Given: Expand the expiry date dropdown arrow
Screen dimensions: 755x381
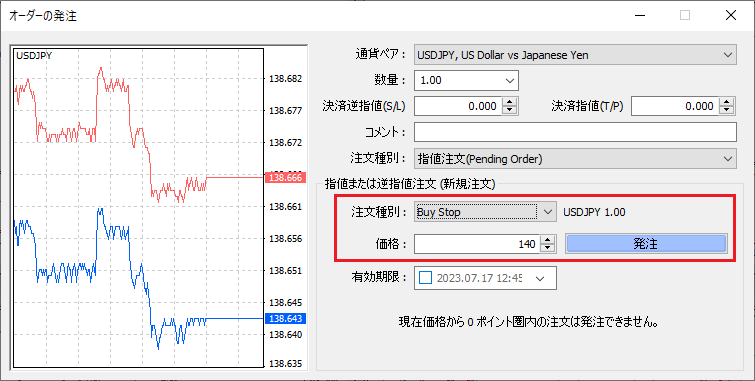Looking at the screenshot, I should pyautogui.click(x=540, y=278).
